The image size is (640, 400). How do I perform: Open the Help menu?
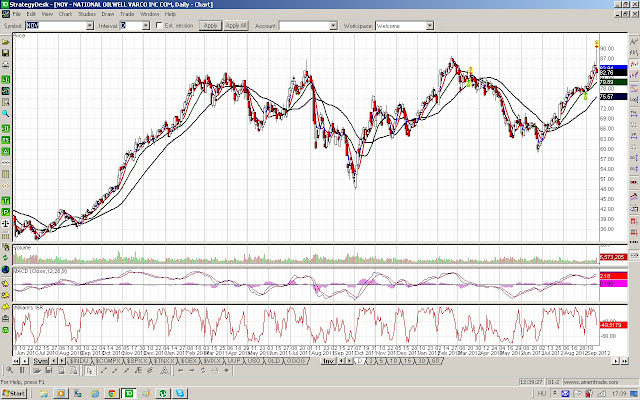click(x=170, y=14)
